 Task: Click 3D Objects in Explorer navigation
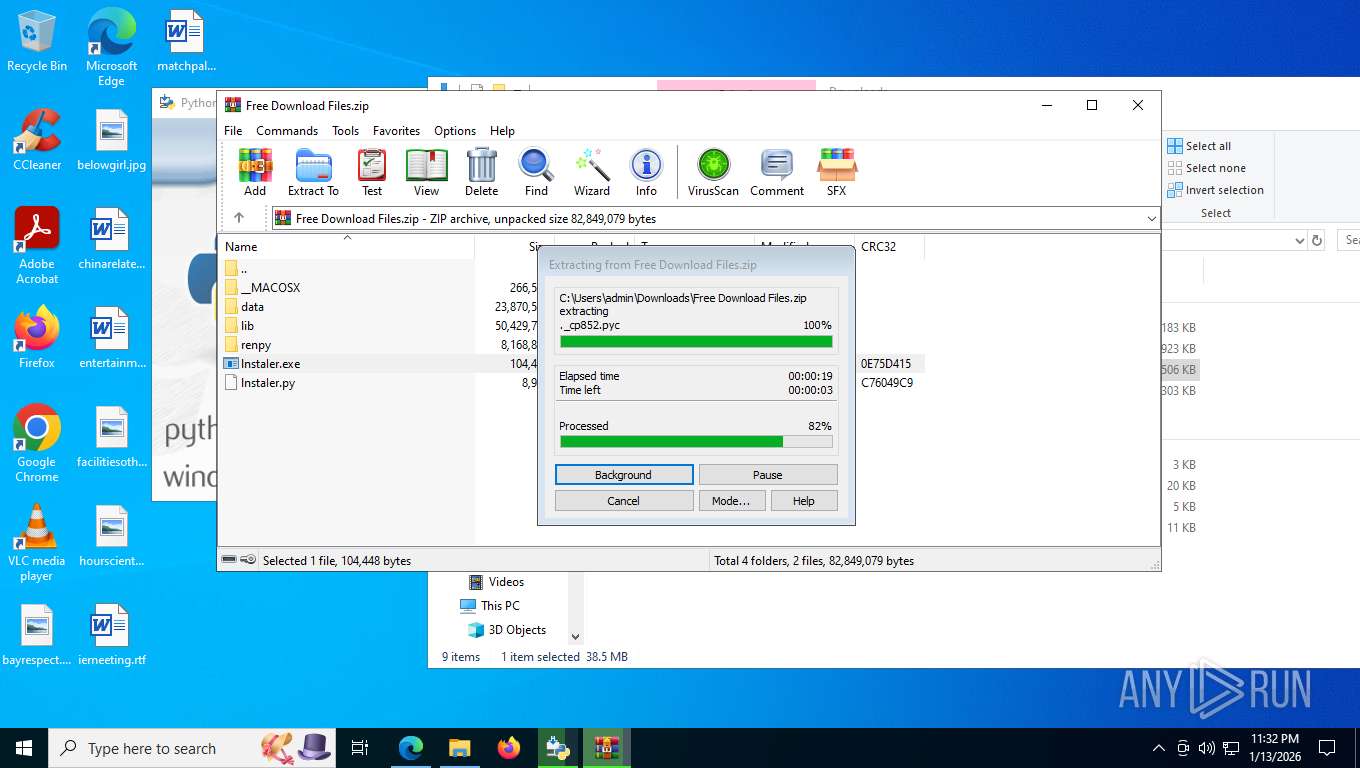[x=507, y=630]
